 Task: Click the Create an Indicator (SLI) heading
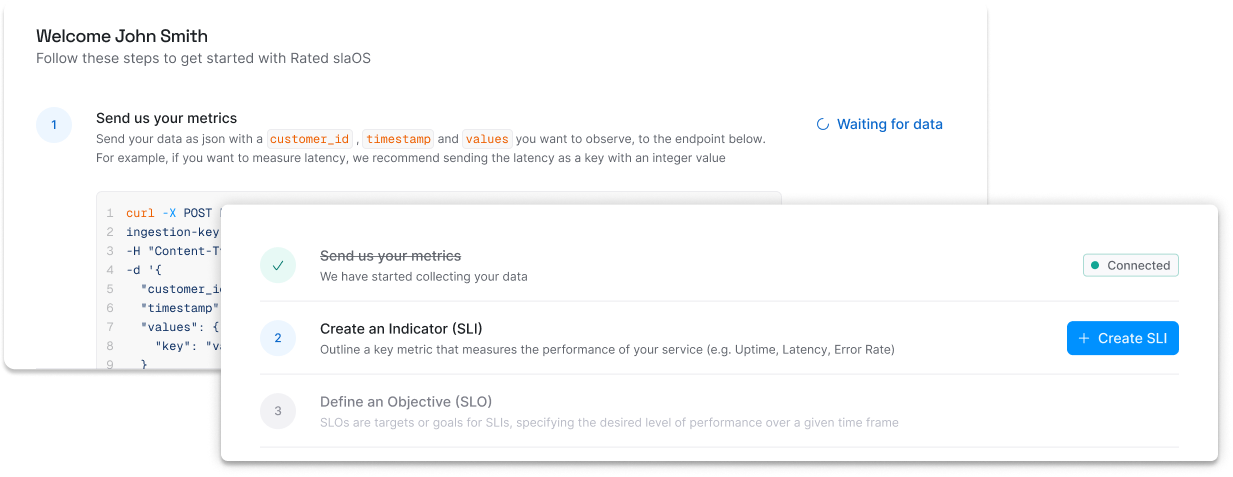(401, 328)
